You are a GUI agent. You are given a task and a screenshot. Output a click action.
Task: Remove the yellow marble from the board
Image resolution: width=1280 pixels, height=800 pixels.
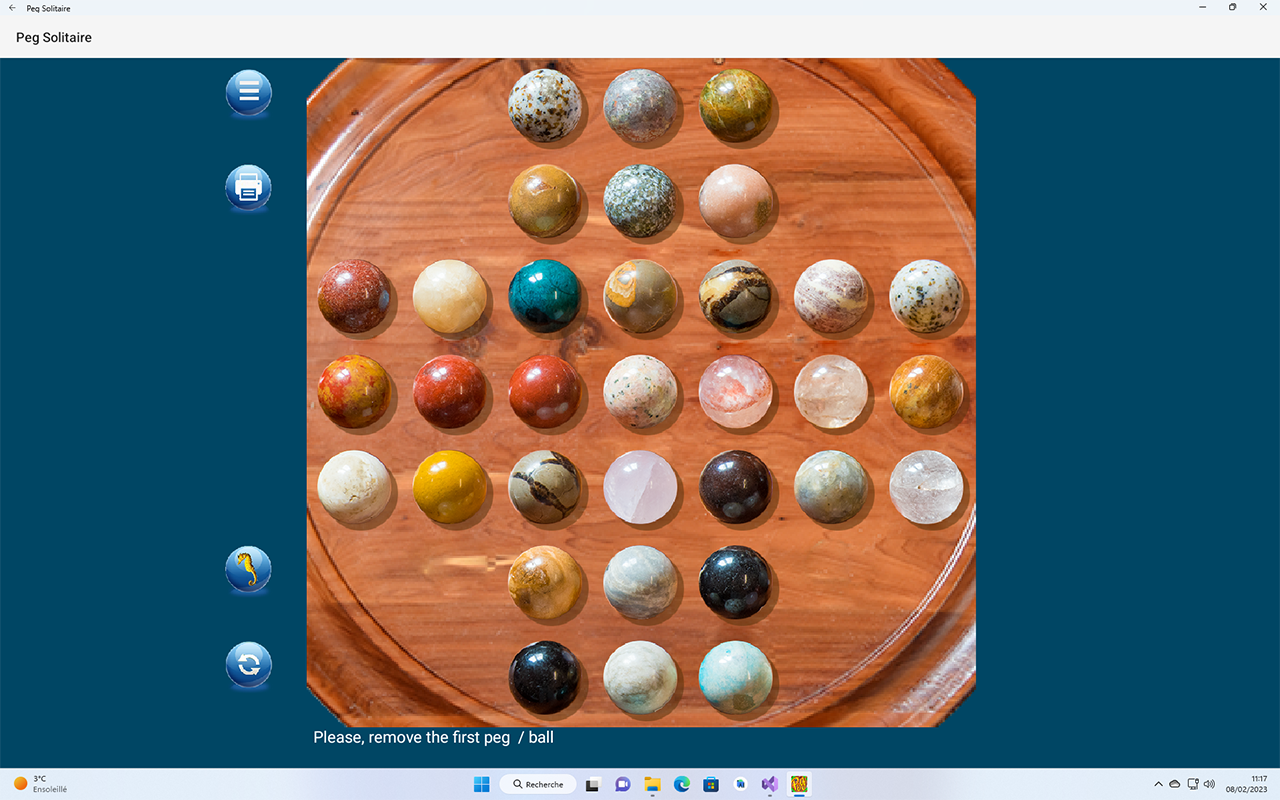[451, 487]
